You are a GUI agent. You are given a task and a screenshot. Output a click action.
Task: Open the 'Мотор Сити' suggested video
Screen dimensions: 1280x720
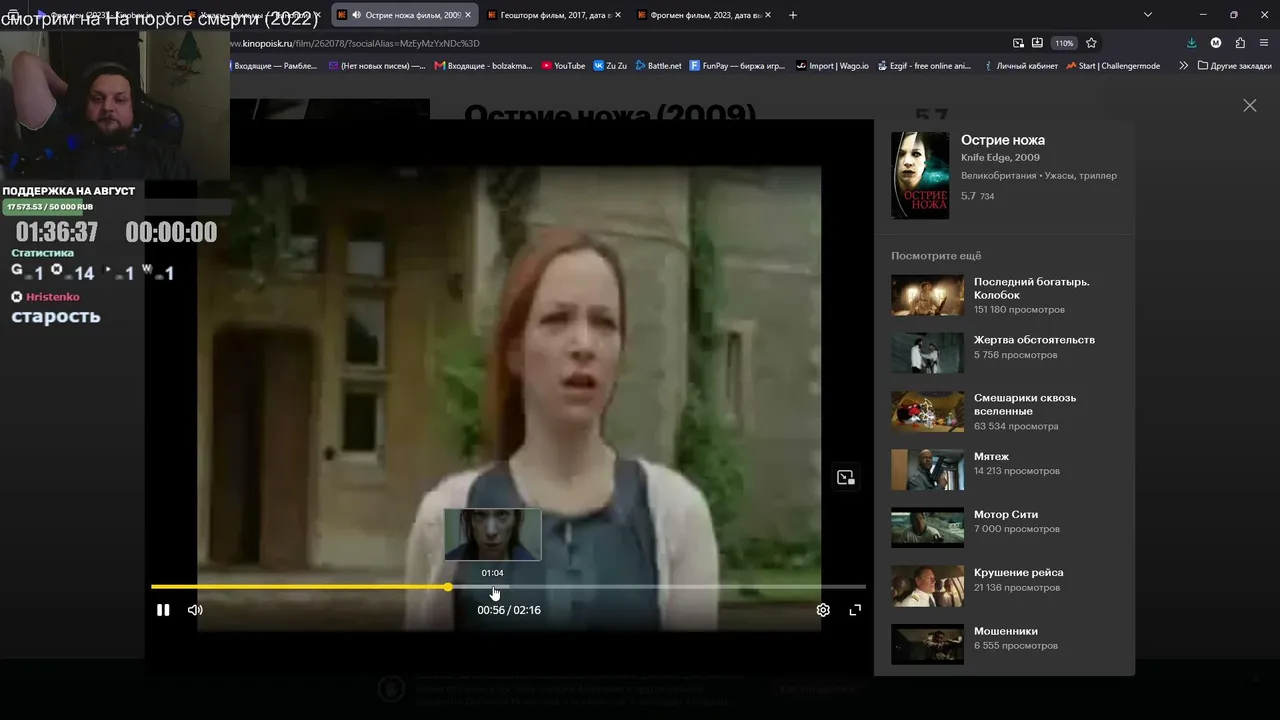pyautogui.click(x=1006, y=515)
